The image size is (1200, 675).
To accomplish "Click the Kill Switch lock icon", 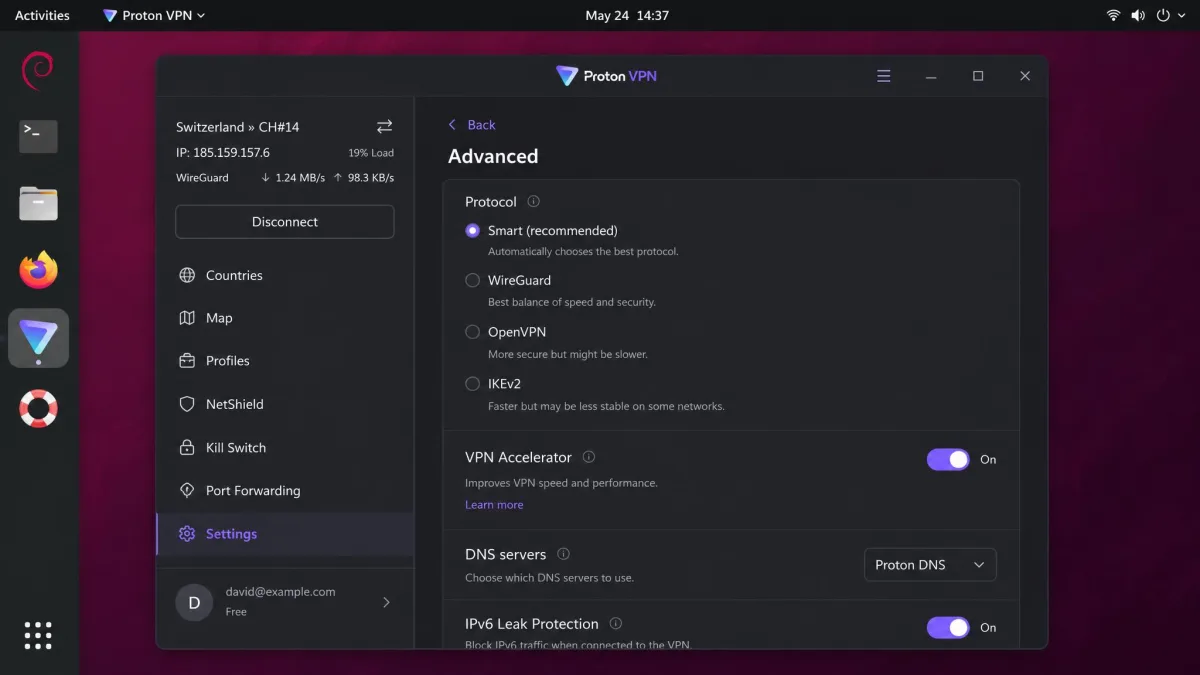I will pyautogui.click(x=187, y=448).
